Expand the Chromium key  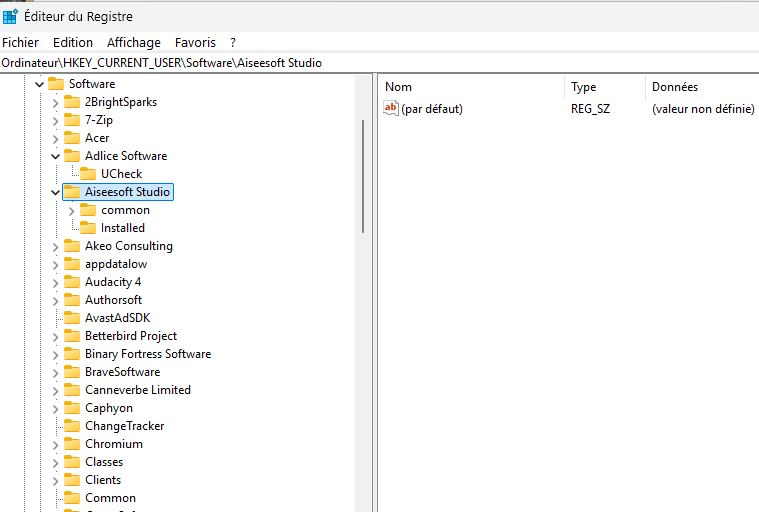point(55,445)
